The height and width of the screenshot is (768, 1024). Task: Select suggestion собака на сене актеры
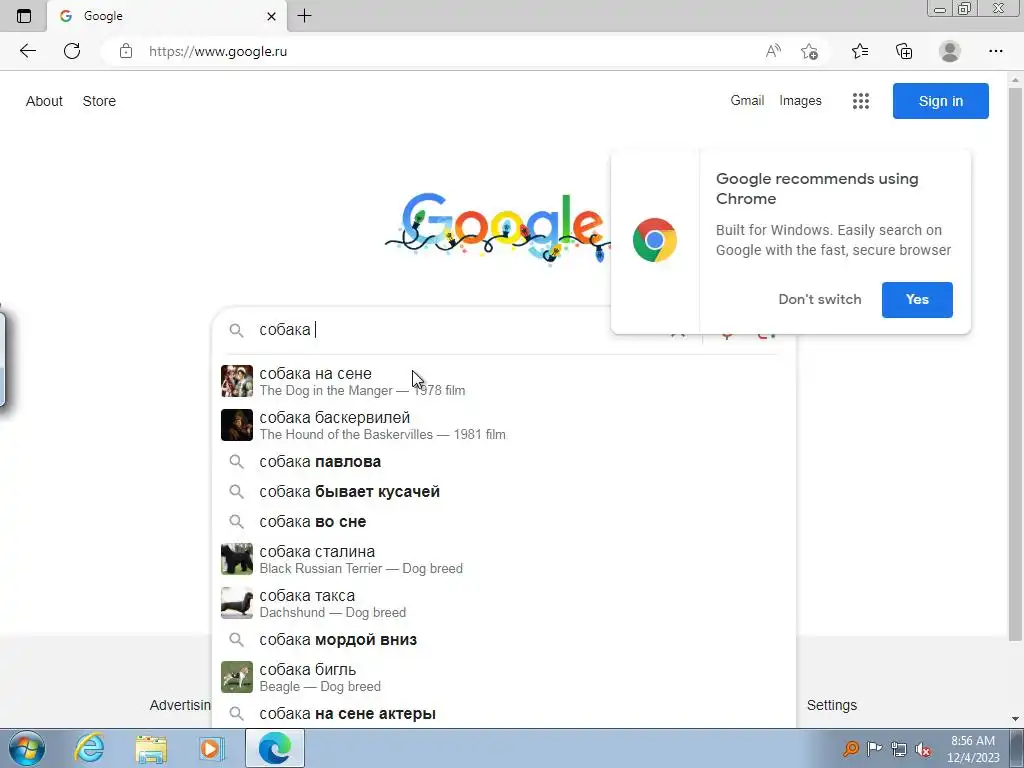click(504, 714)
